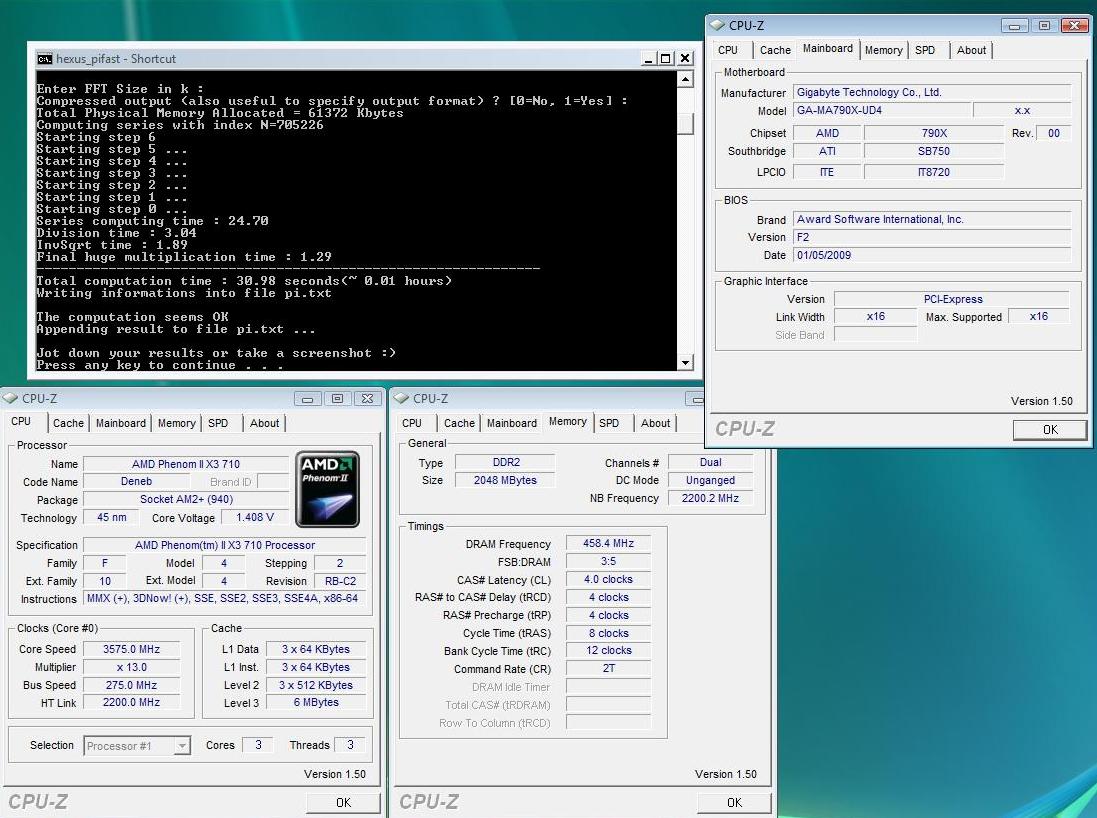Open About tab in Mainboard window
Screen dimensions: 1097x818
[x=972, y=50]
